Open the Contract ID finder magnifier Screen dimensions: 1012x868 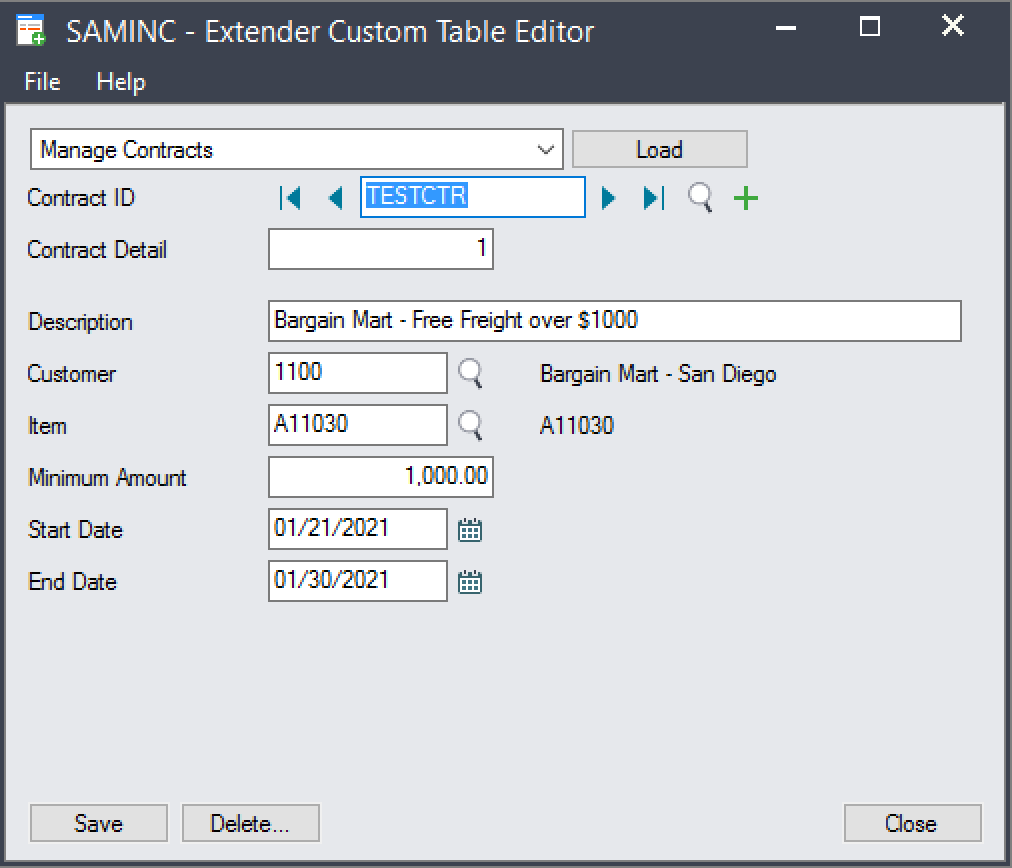pyautogui.click(x=700, y=197)
